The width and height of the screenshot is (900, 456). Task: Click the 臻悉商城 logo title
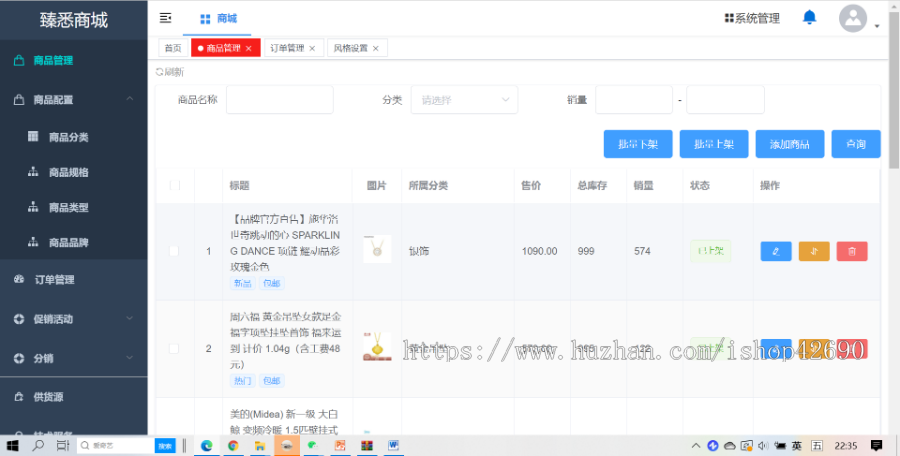[73, 20]
